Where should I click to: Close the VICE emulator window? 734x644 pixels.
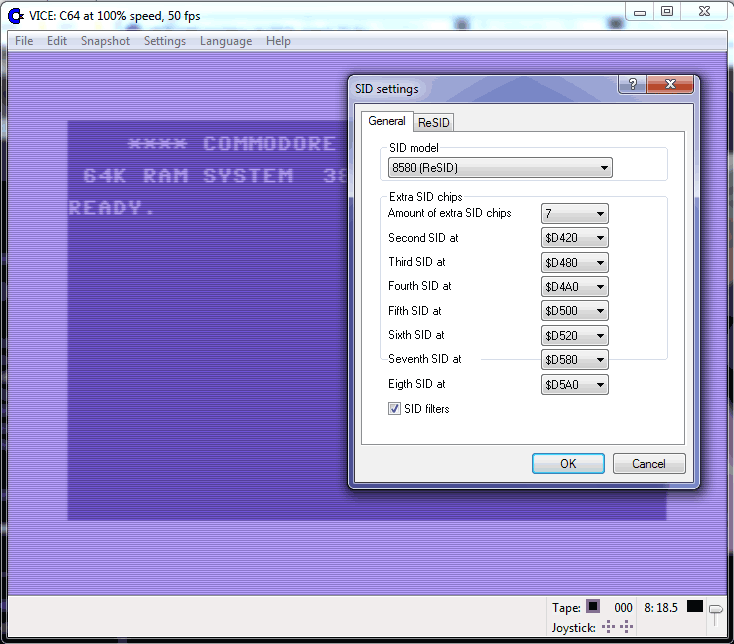pos(705,11)
